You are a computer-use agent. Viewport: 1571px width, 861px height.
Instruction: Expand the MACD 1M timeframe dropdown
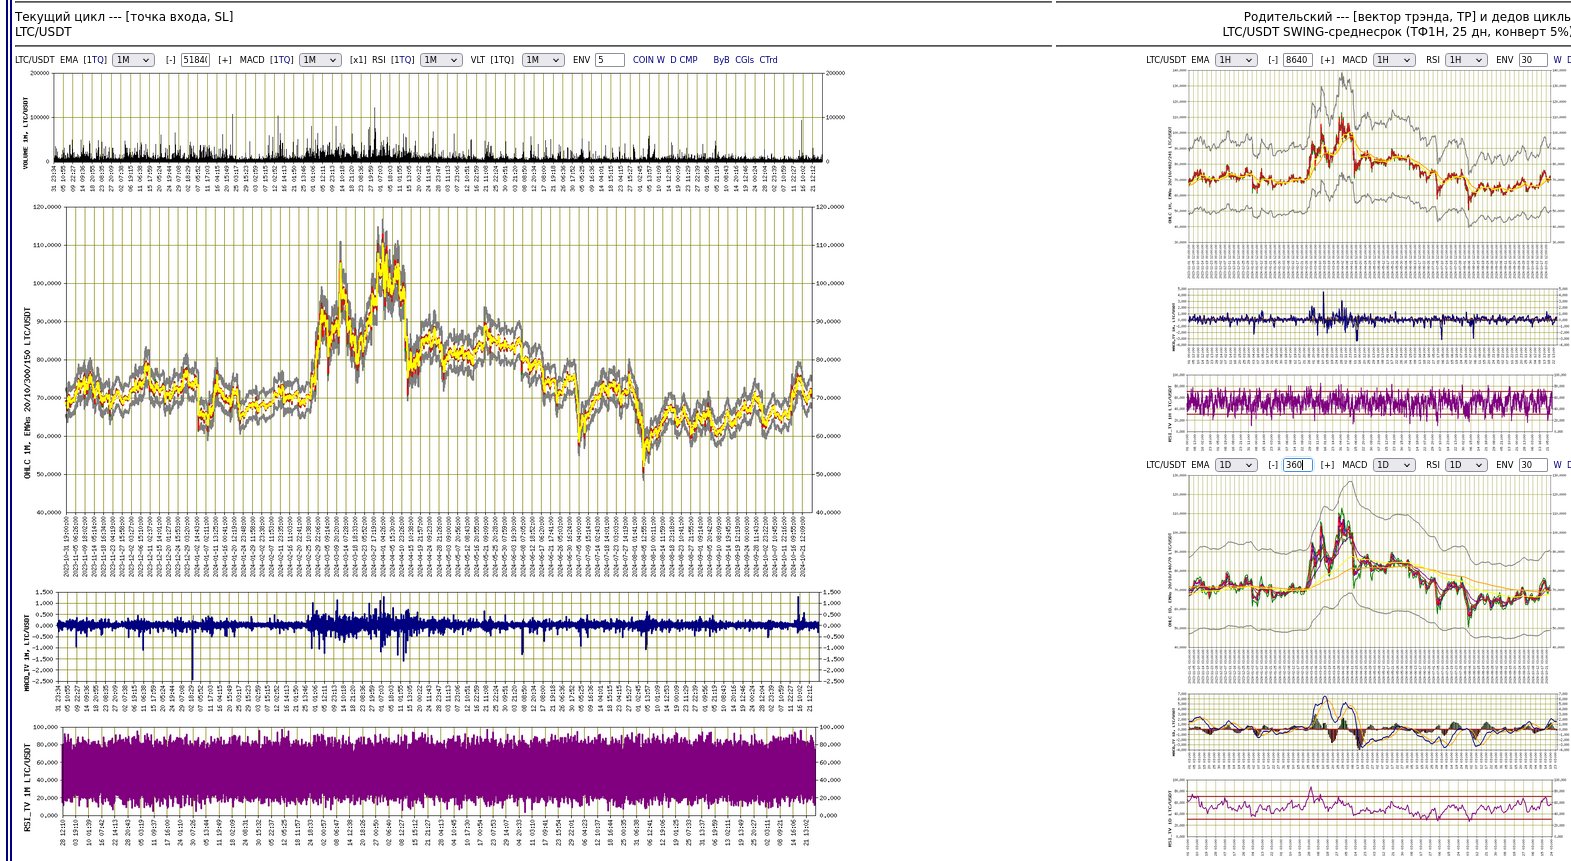pos(320,60)
